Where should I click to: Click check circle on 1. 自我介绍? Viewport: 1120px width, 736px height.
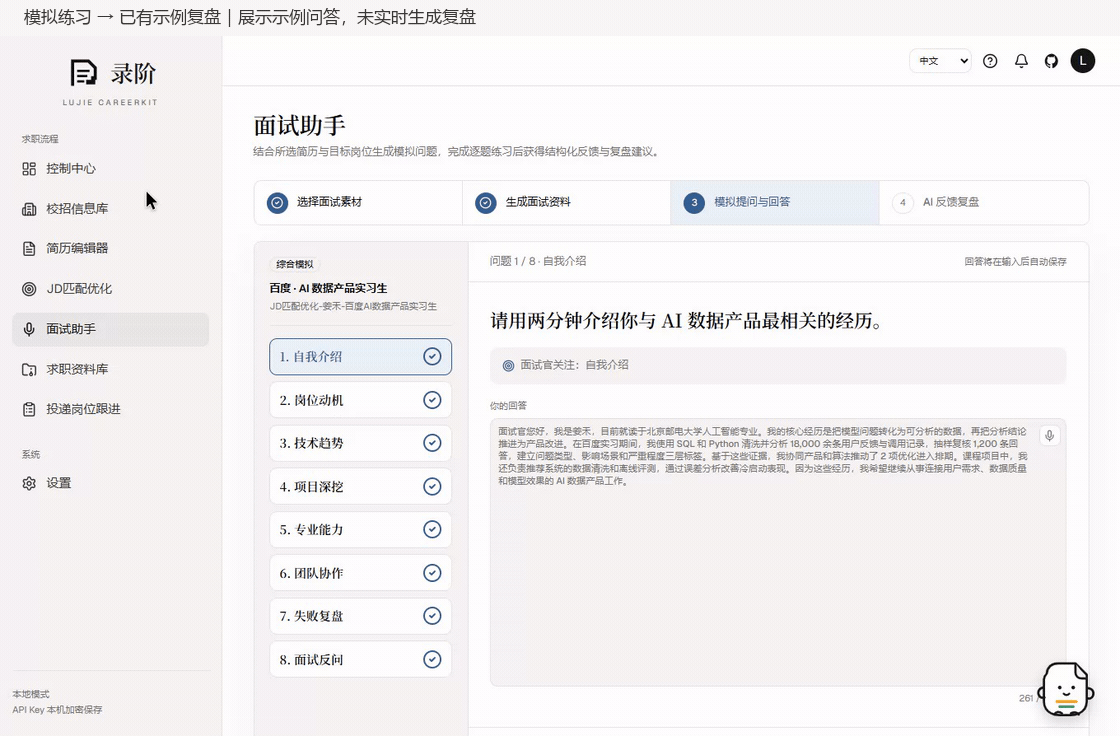(x=432, y=357)
